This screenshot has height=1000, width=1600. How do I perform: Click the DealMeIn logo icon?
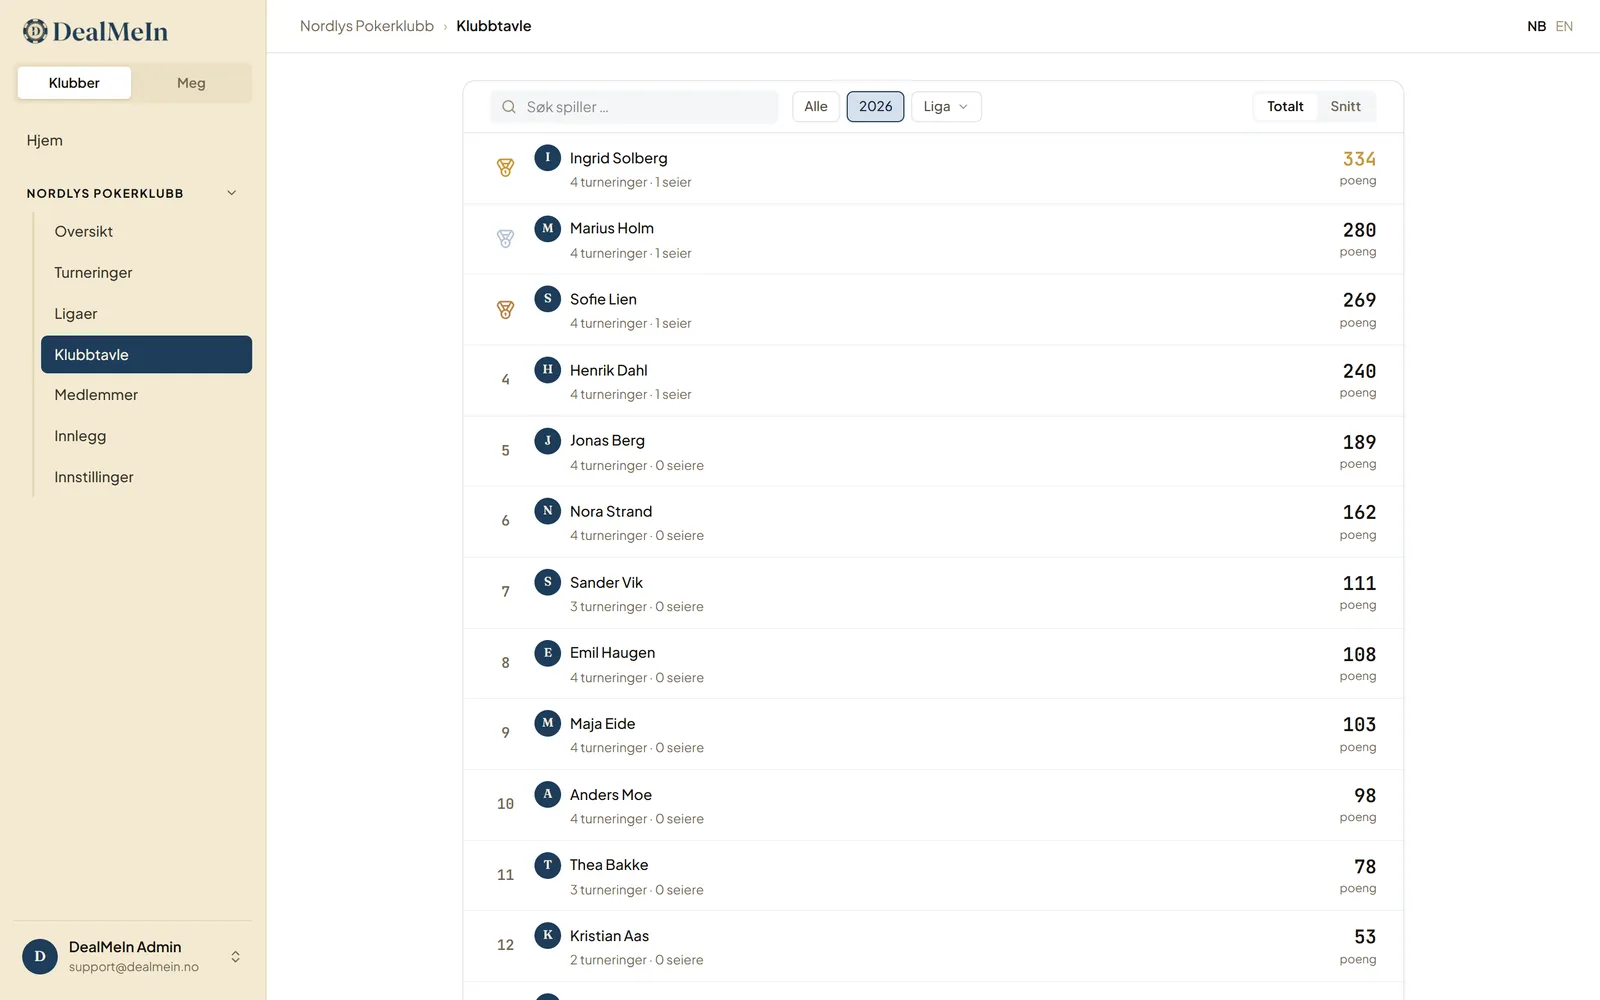pyautogui.click(x=35, y=31)
